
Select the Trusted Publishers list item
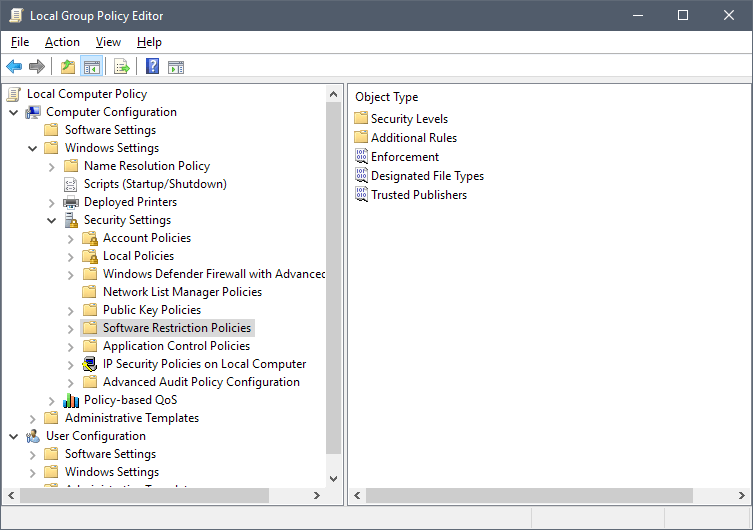[419, 195]
